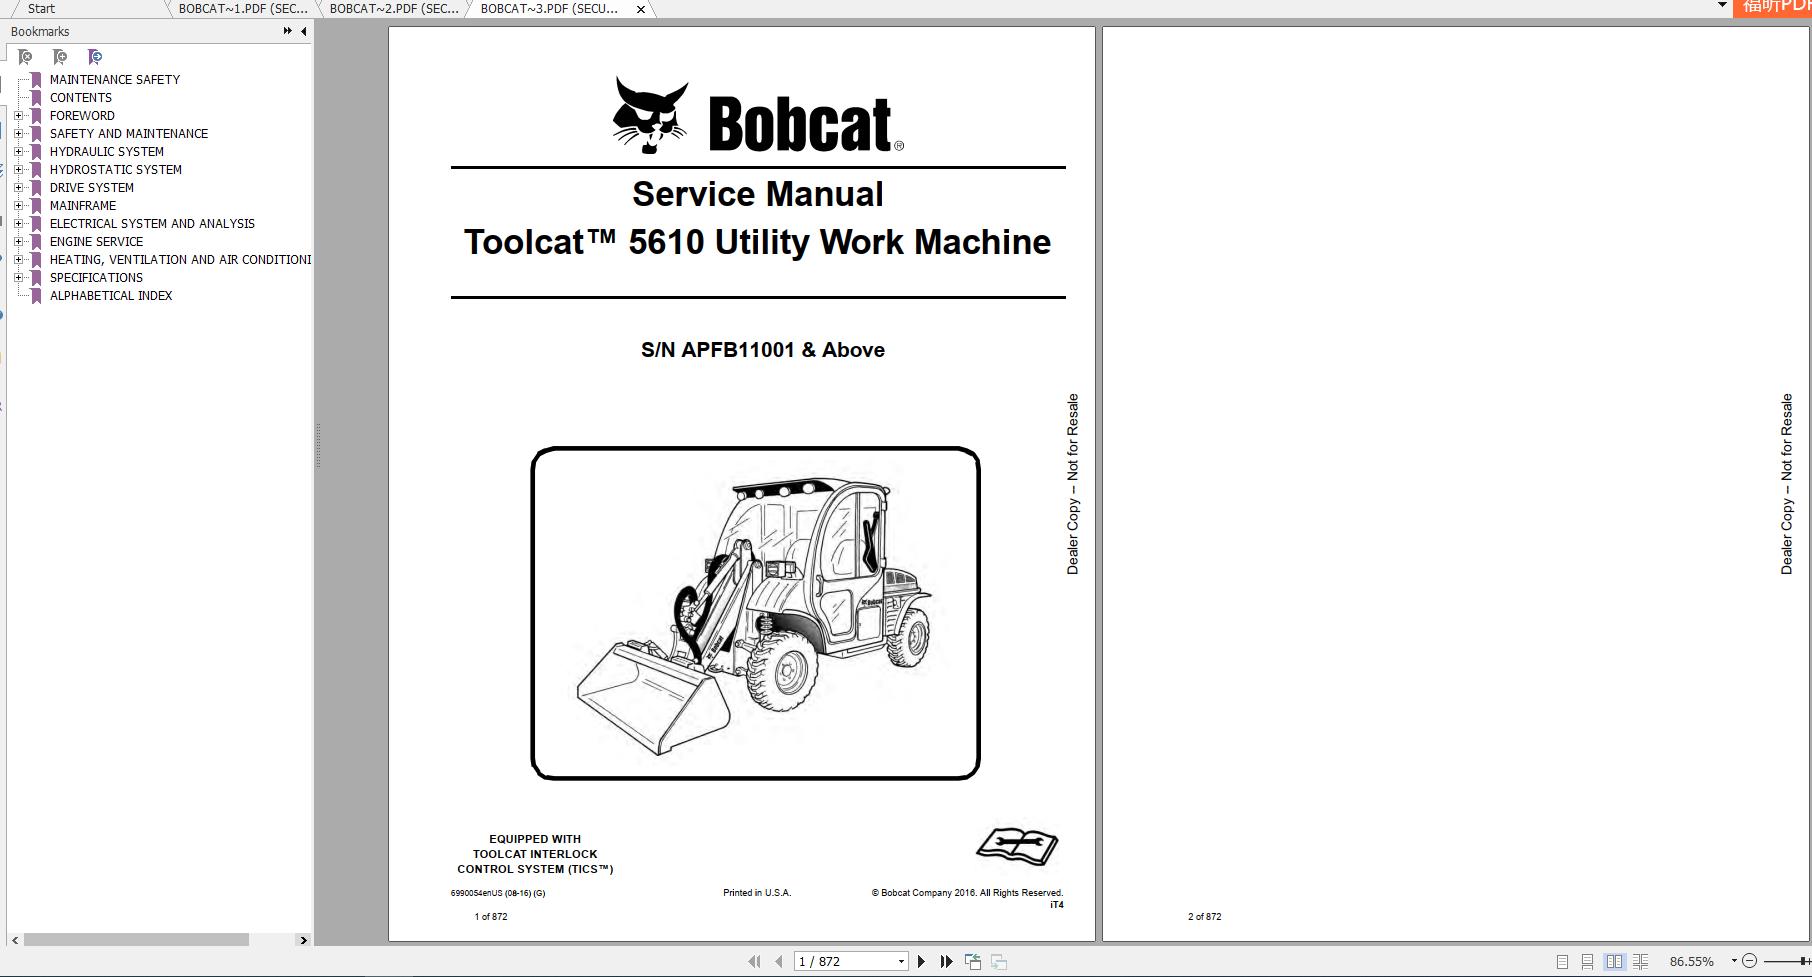Expand the MAINFRAME bookmark
This screenshot has width=1812, height=977.
coord(18,205)
